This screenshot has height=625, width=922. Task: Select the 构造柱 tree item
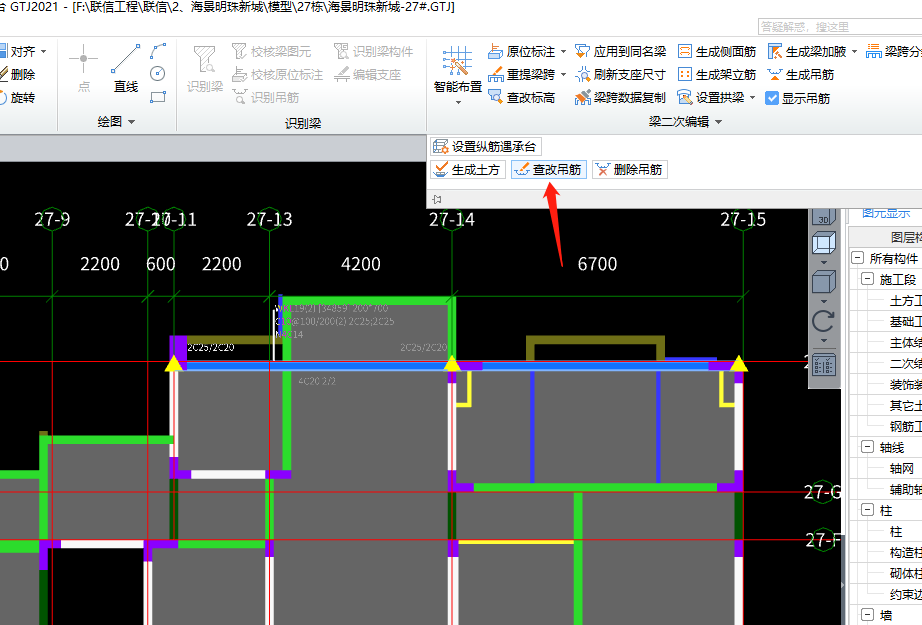pyautogui.click(x=906, y=553)
